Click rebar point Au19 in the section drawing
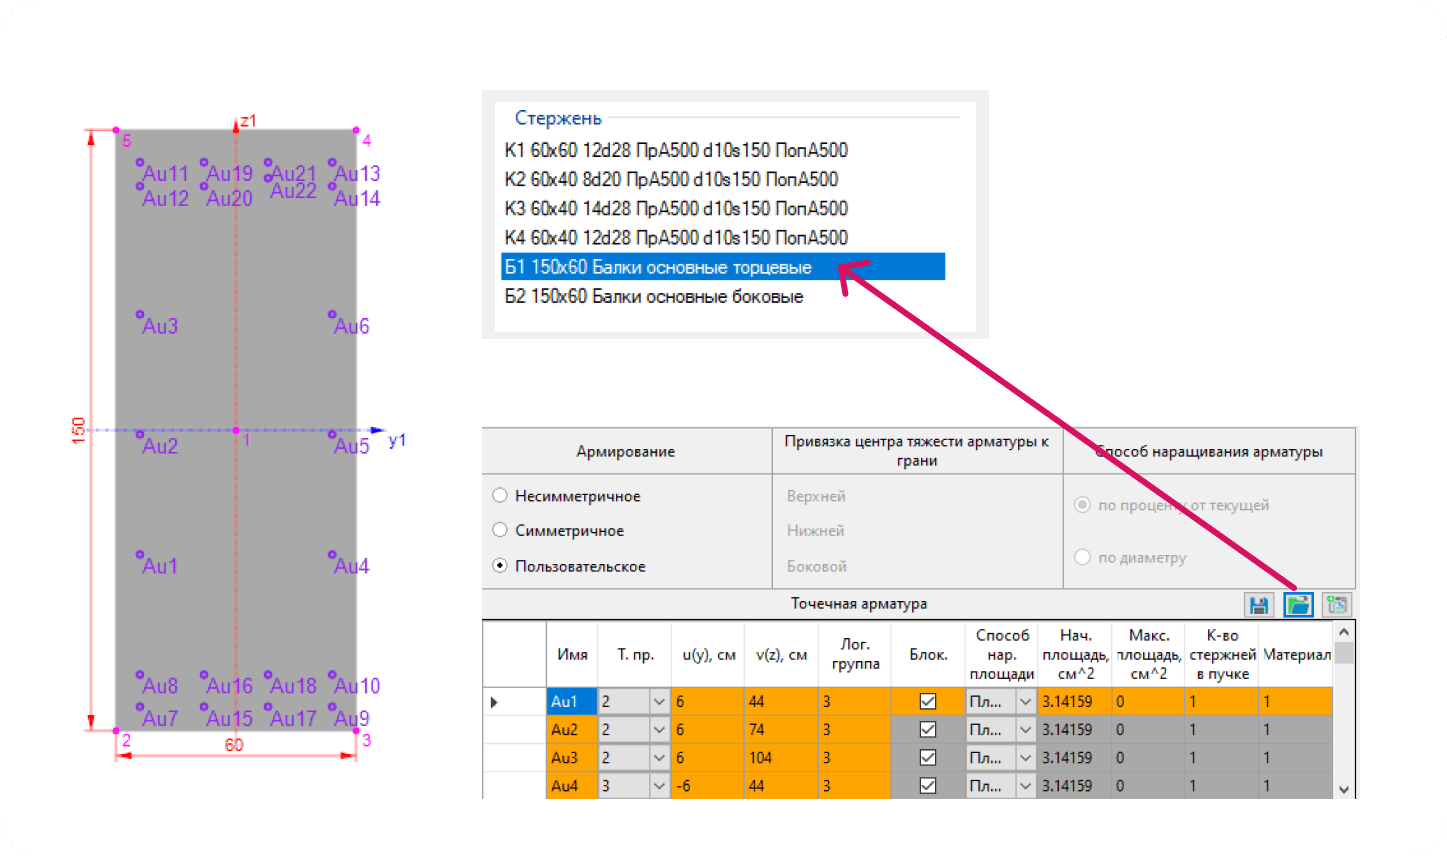 coord(204,160)
